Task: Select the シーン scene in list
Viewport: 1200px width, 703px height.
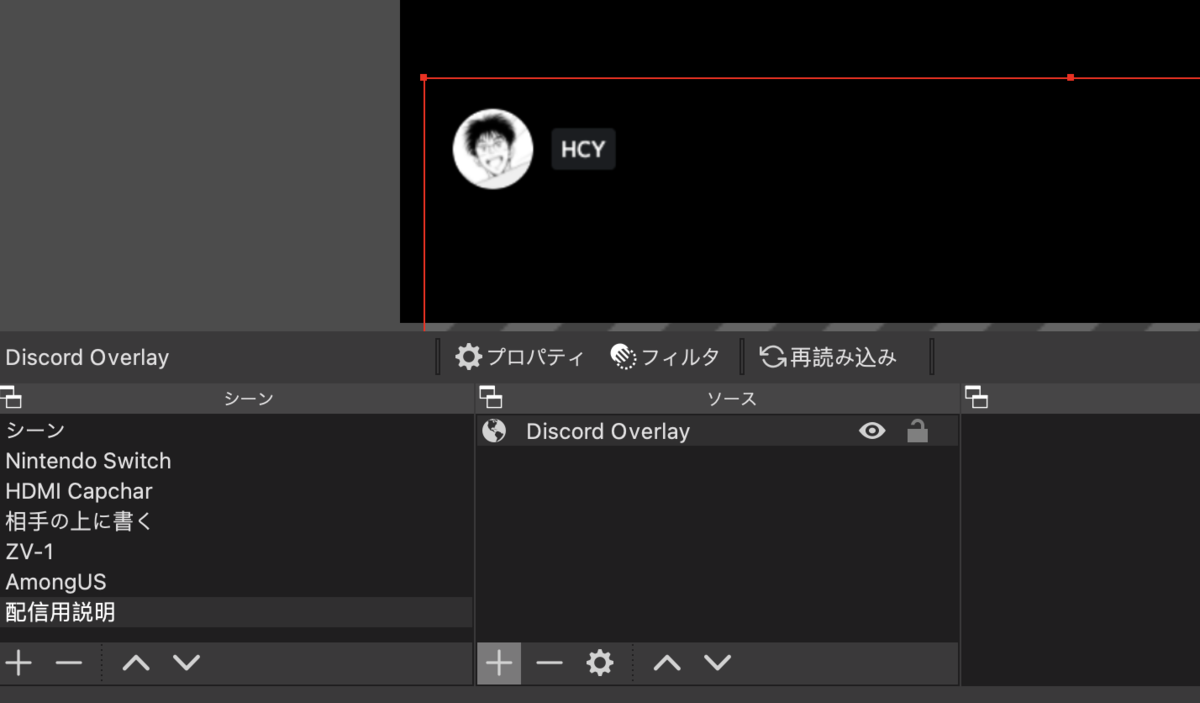Action: 236,430
